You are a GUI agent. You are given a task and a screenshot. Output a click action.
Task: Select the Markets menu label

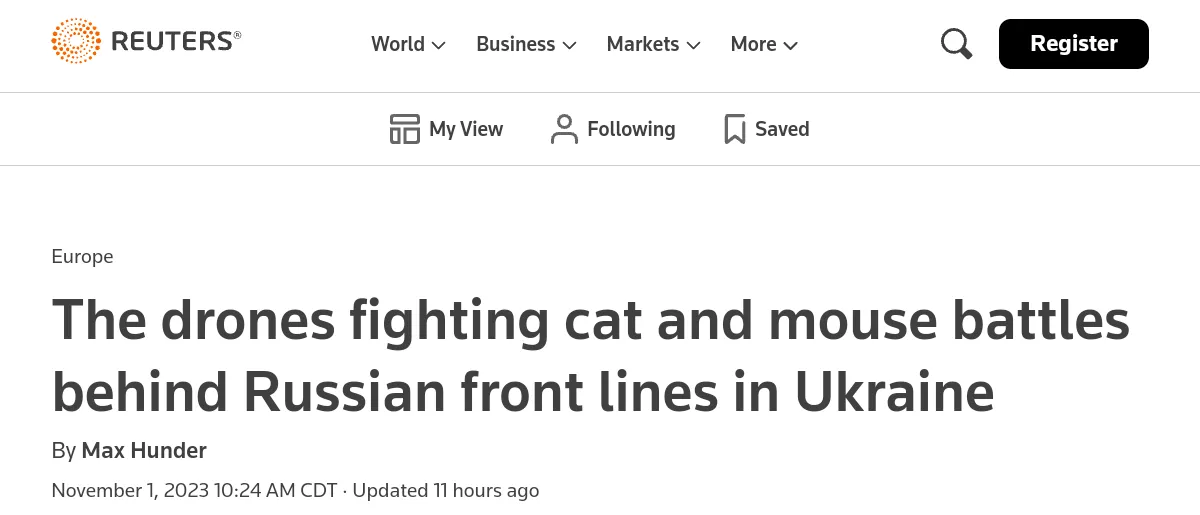(x=642, y=44)
